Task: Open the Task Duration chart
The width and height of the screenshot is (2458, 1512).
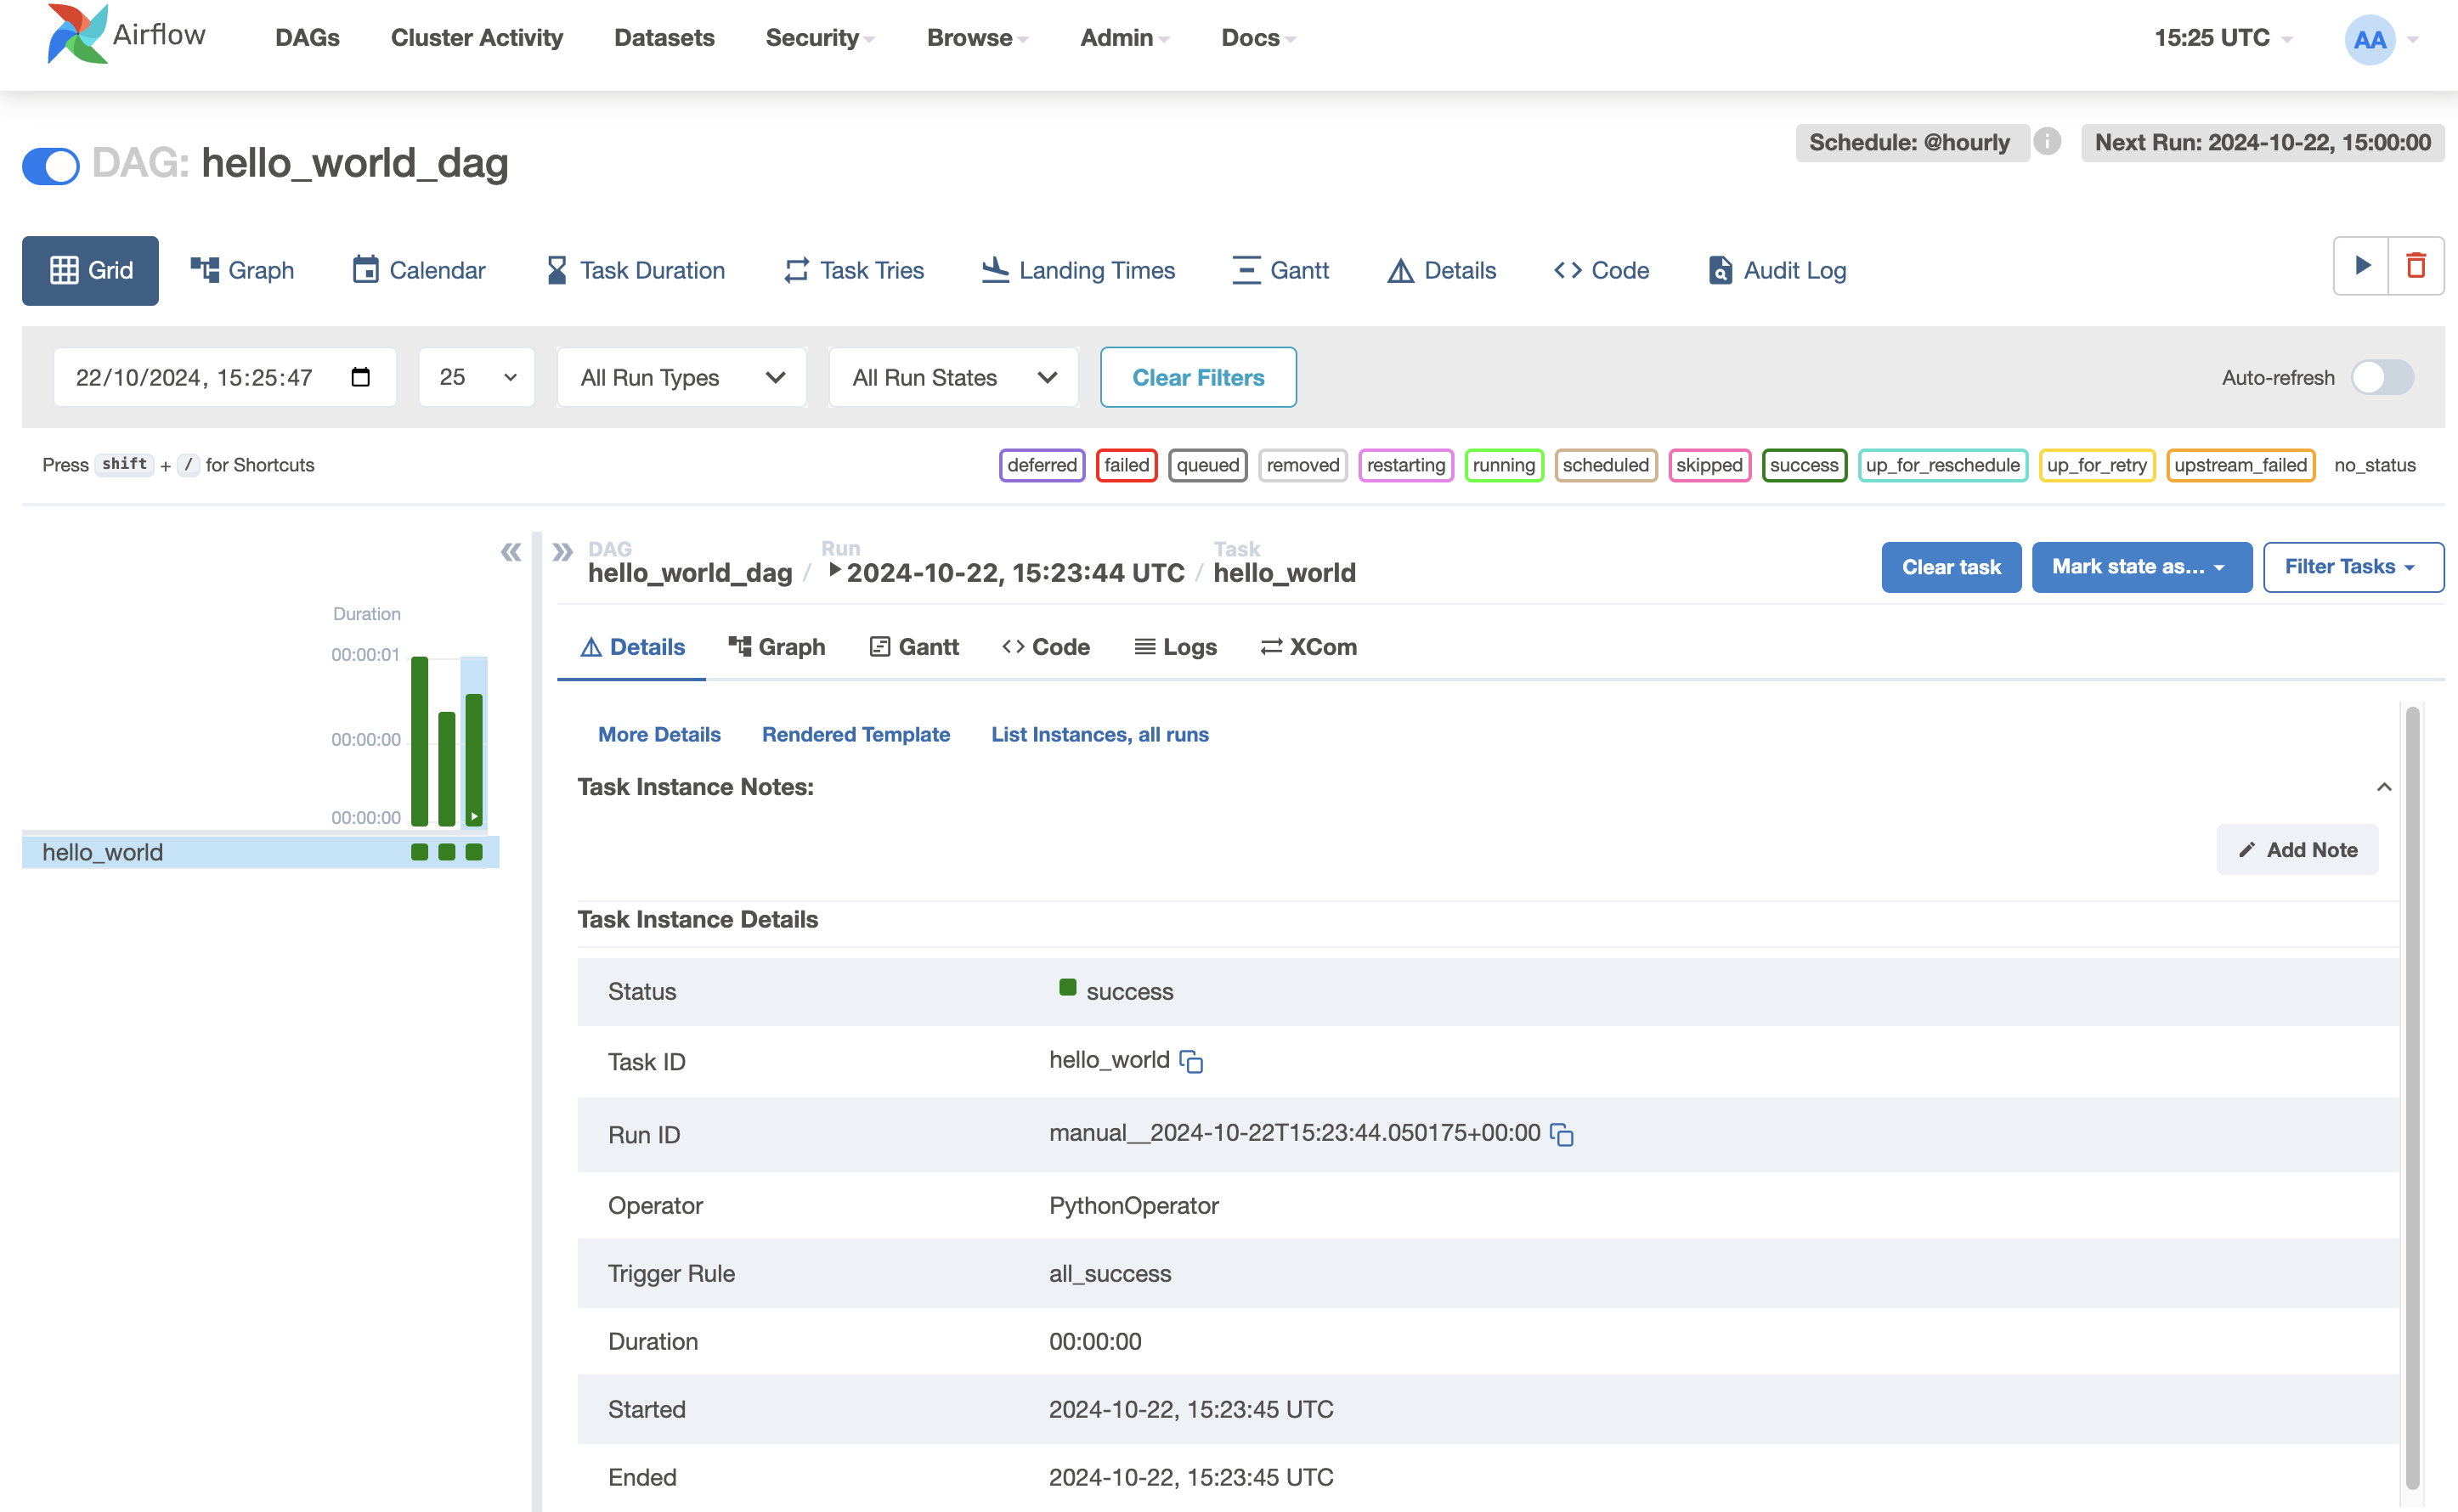Action: click(x=635, y=270)
